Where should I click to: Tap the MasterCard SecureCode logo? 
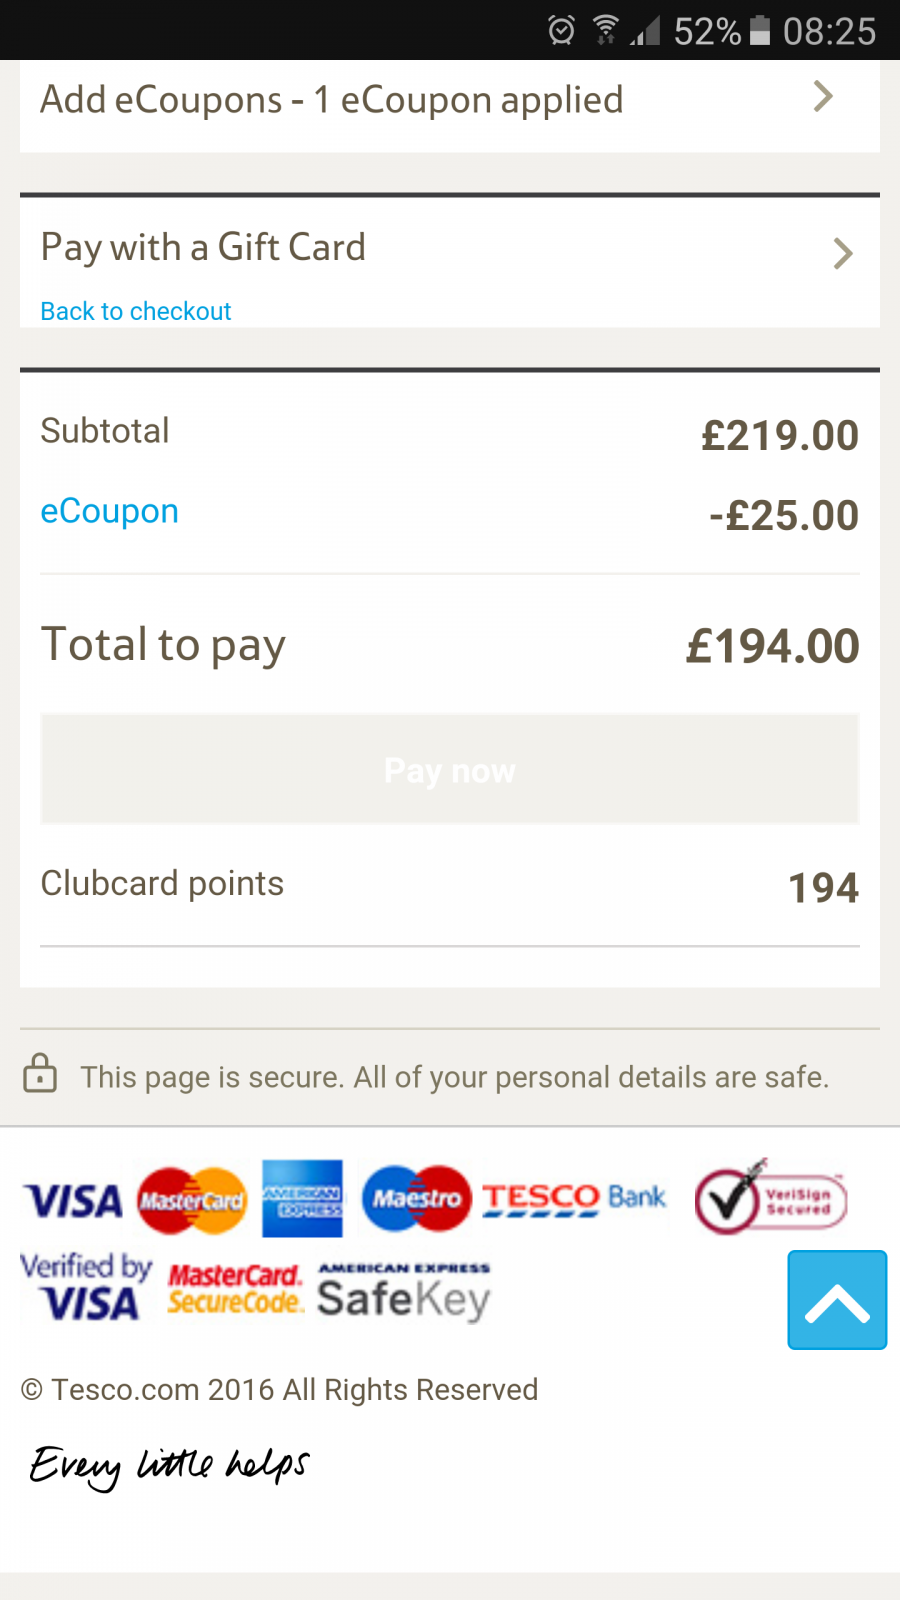click(x=235, y=1289)
